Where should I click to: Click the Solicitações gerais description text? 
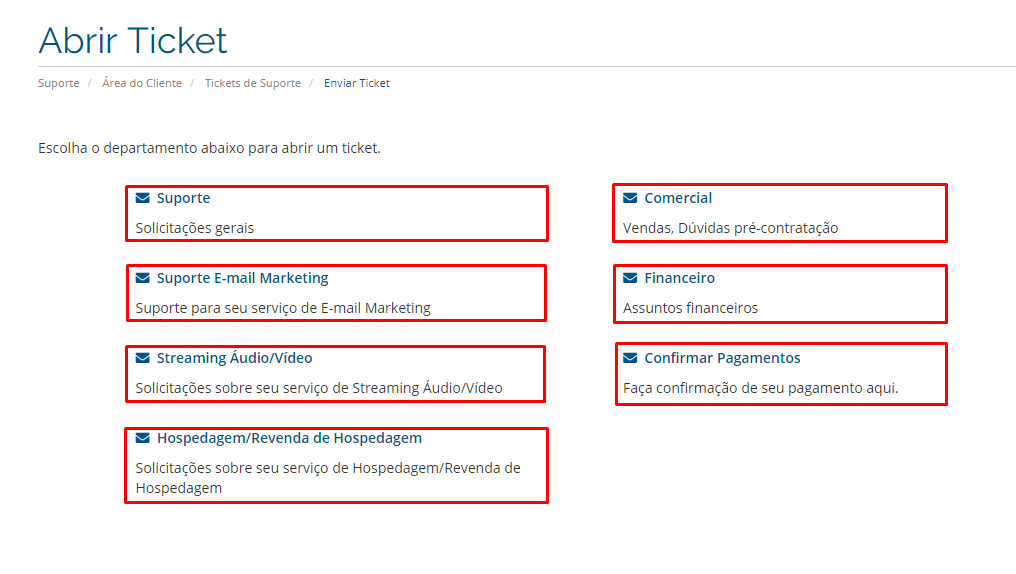(194, 228)
